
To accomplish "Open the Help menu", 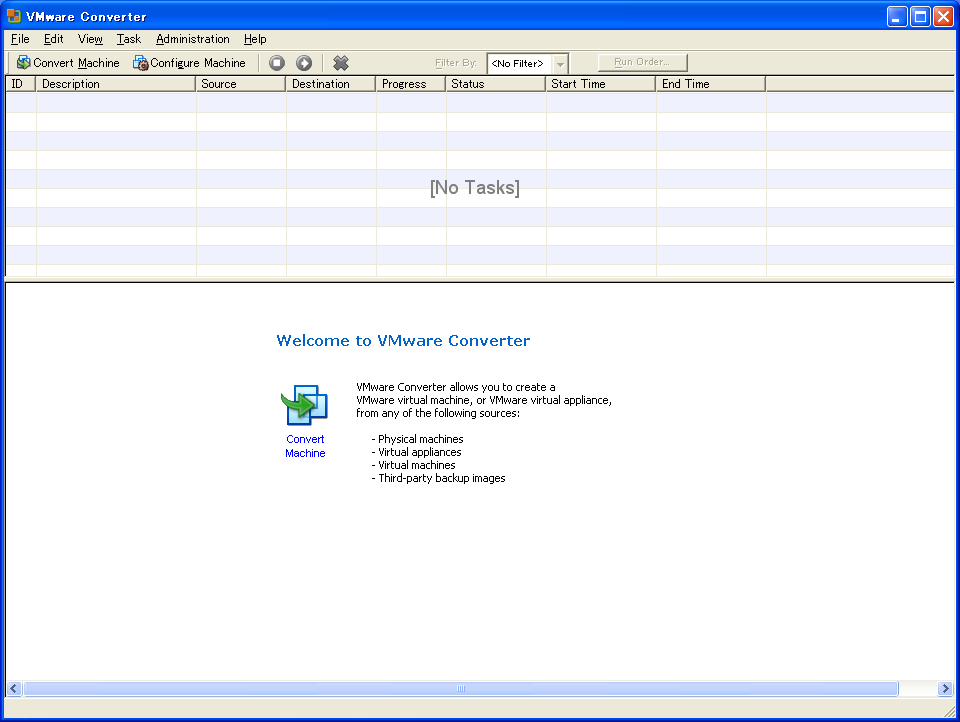I will (x=255, y=39).
